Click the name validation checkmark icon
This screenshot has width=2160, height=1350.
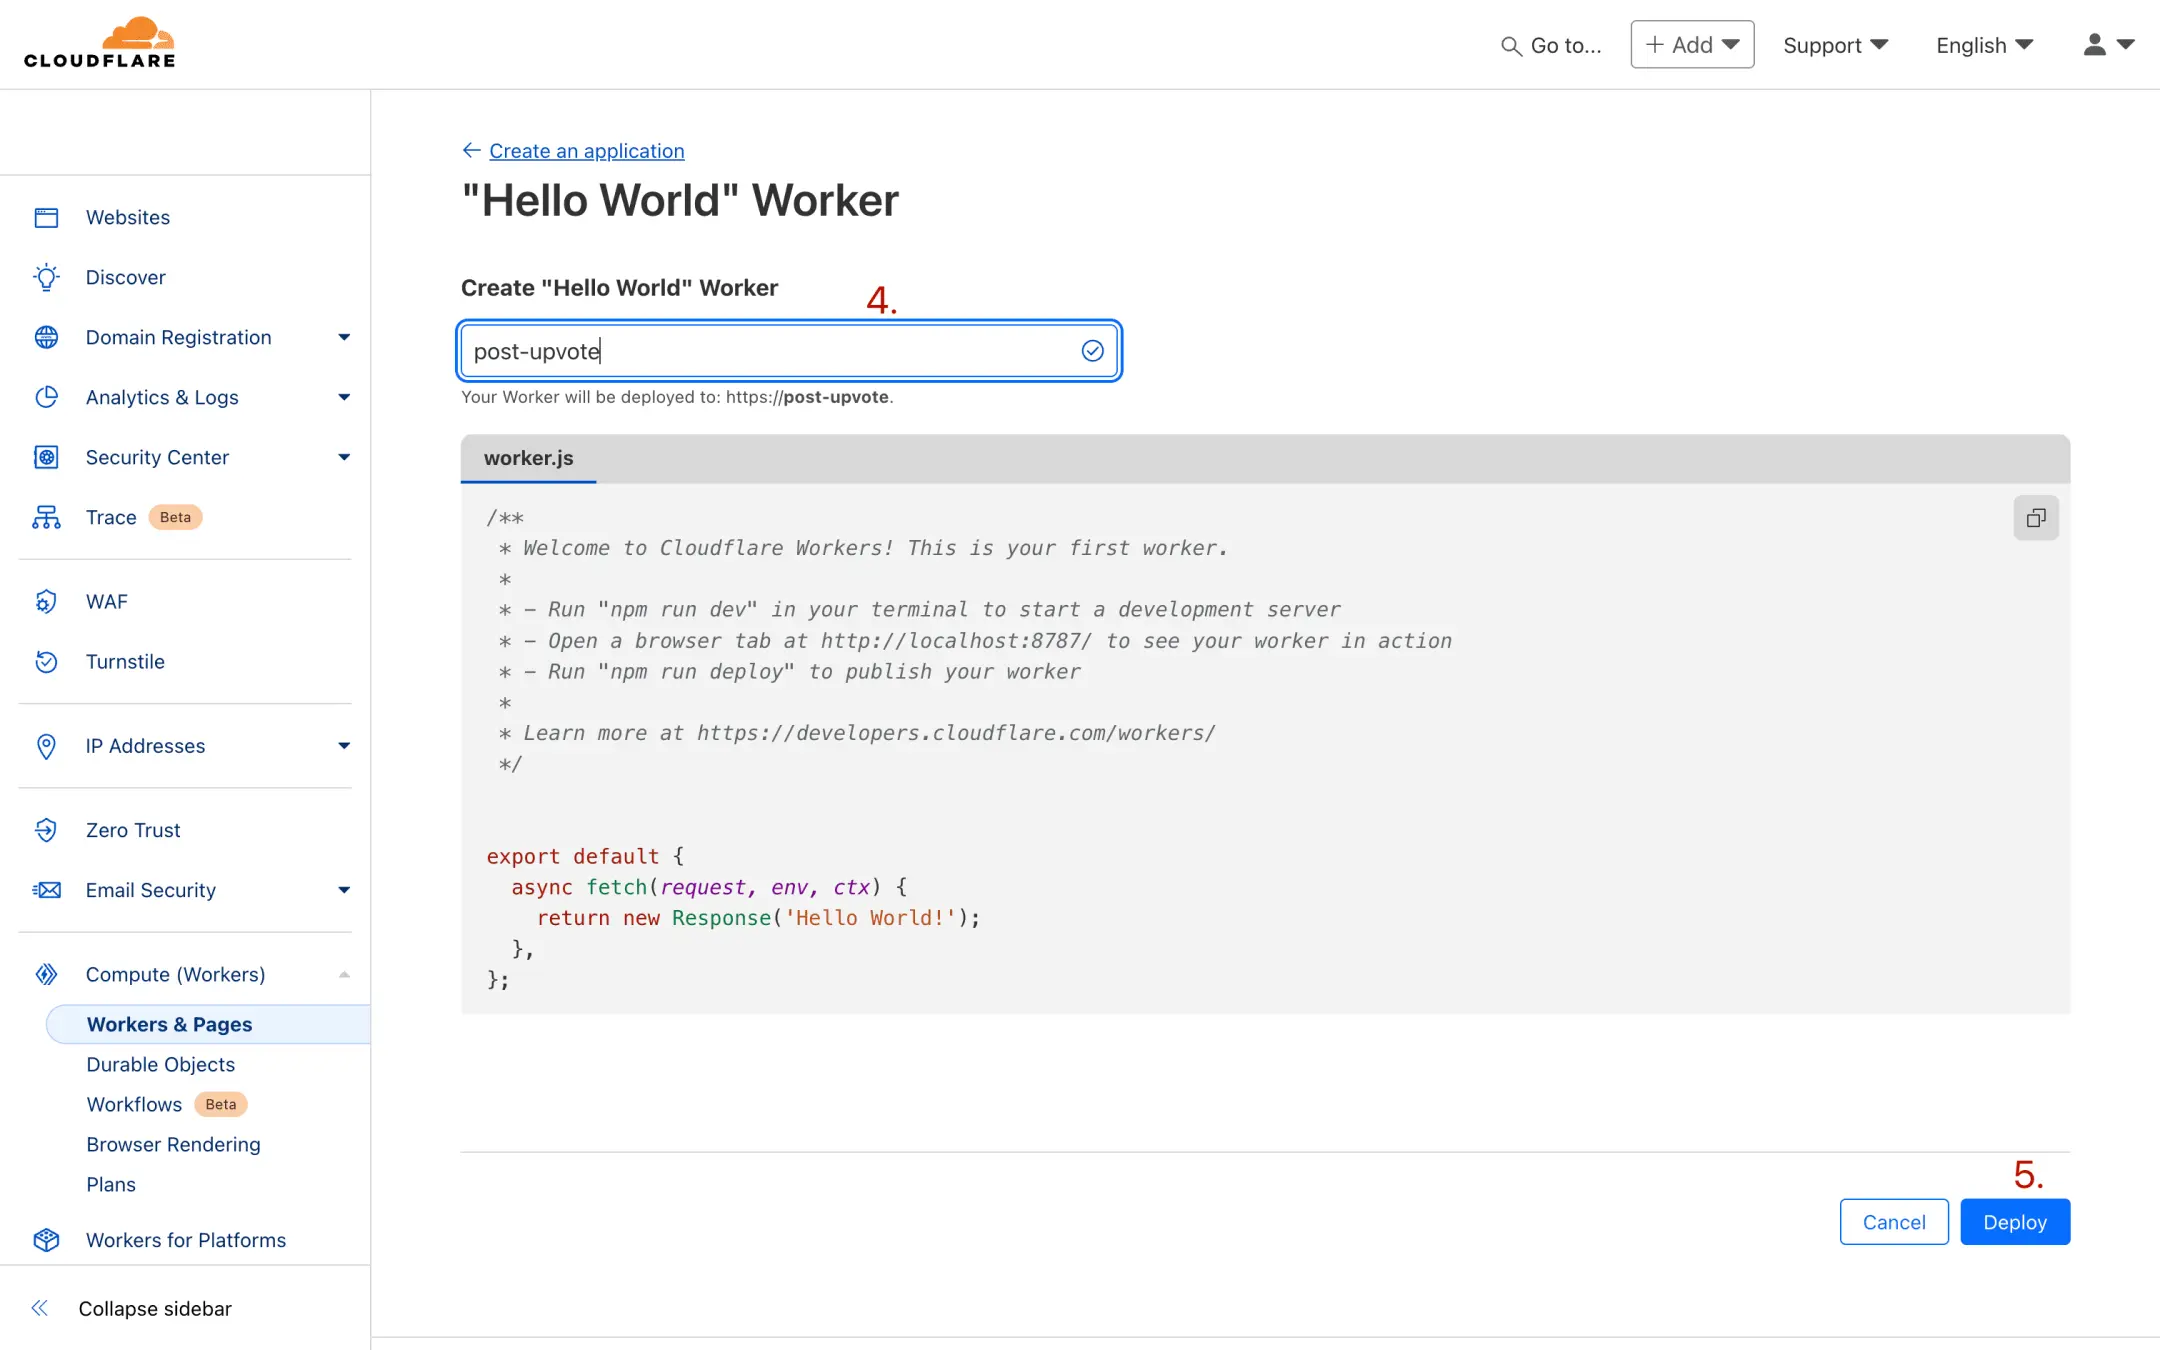coord(1092,350)
